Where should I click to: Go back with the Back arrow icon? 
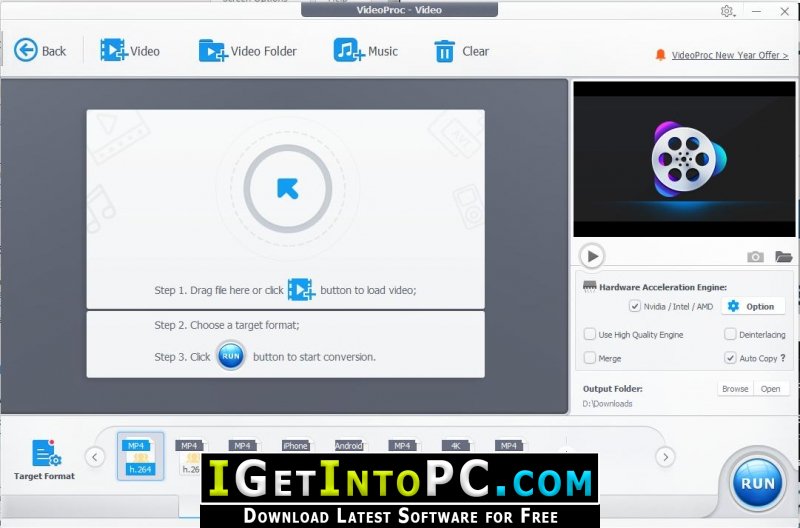[26, 51]
